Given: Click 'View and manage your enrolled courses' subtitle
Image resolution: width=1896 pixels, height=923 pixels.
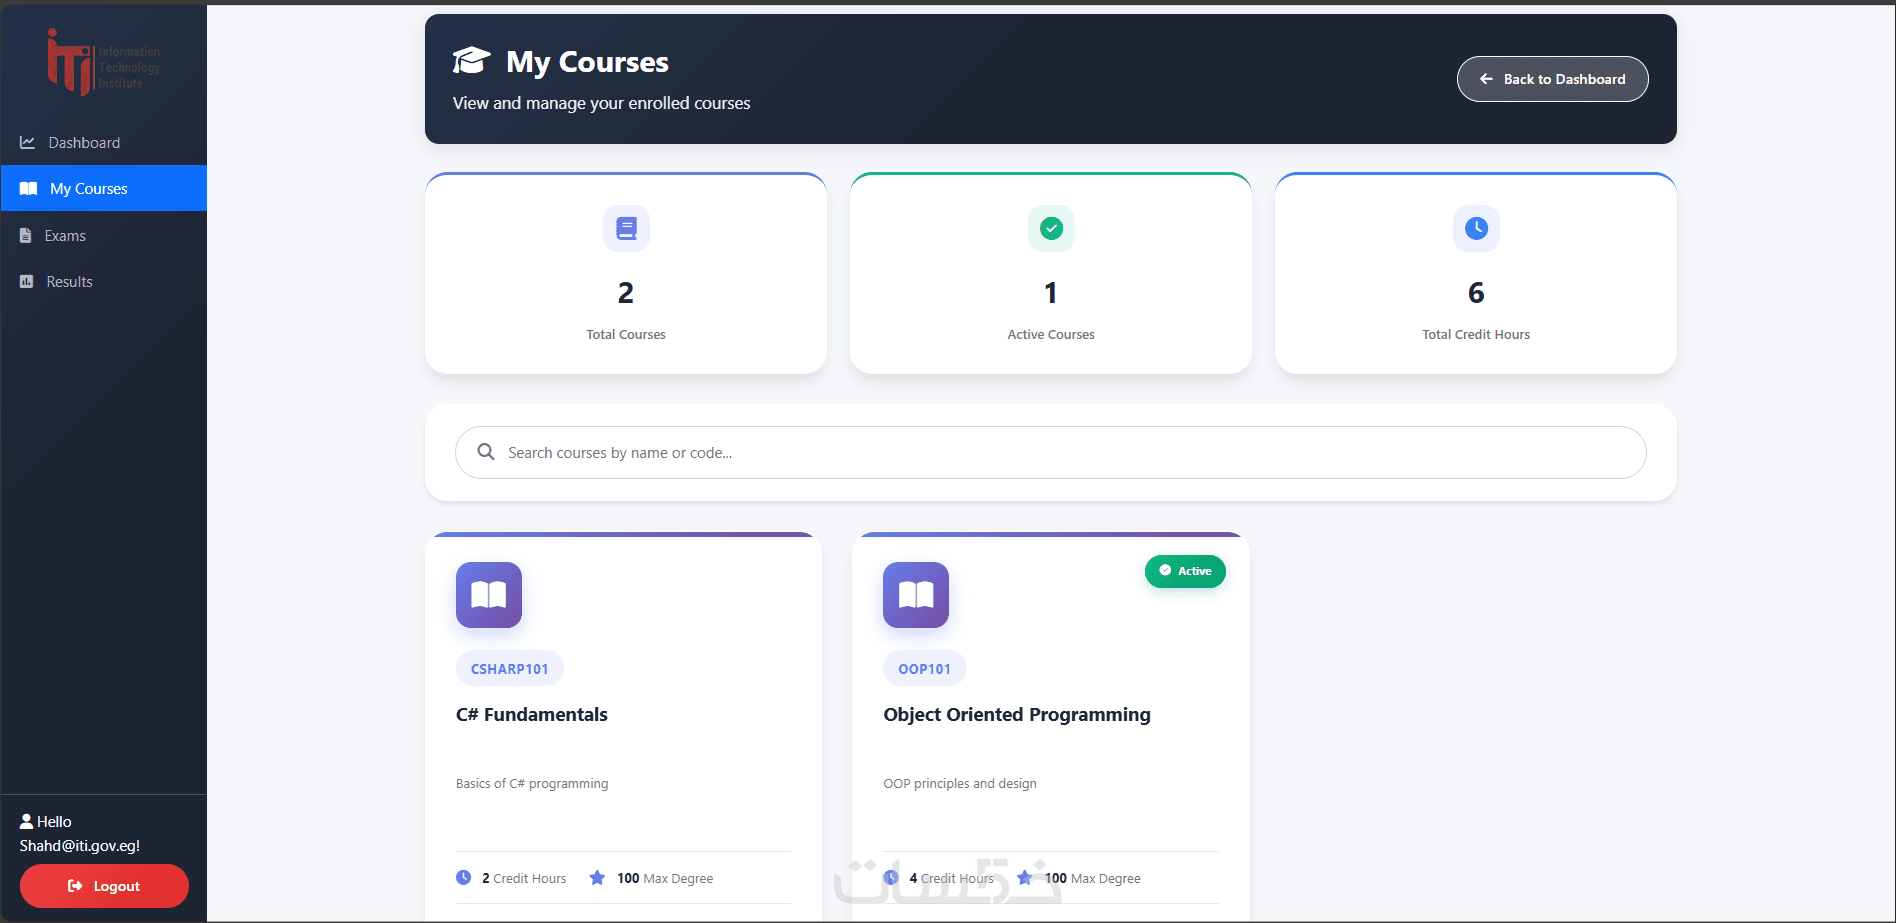Looking at the screenshot, I should pyautogui.click(x=601, y=103).
